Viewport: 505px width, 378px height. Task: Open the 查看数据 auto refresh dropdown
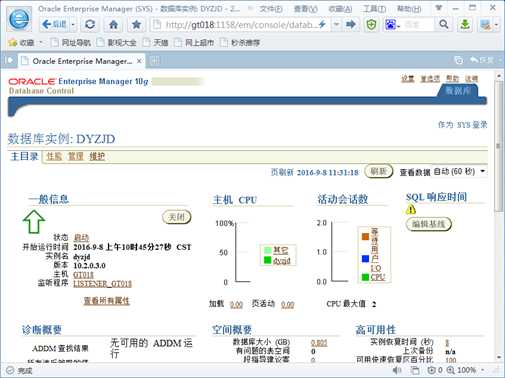tap(459, 172)
